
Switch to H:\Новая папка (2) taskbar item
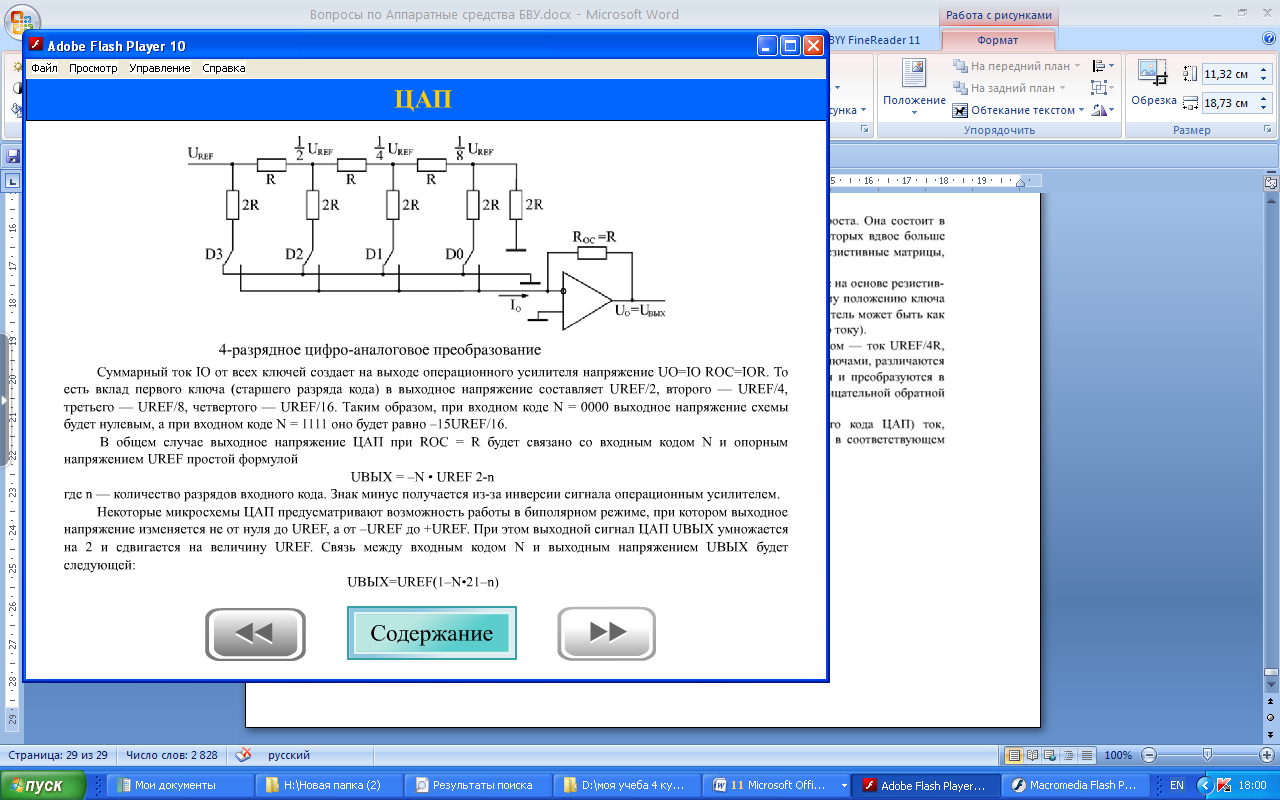pyautogui.click(x=327, y=785)
